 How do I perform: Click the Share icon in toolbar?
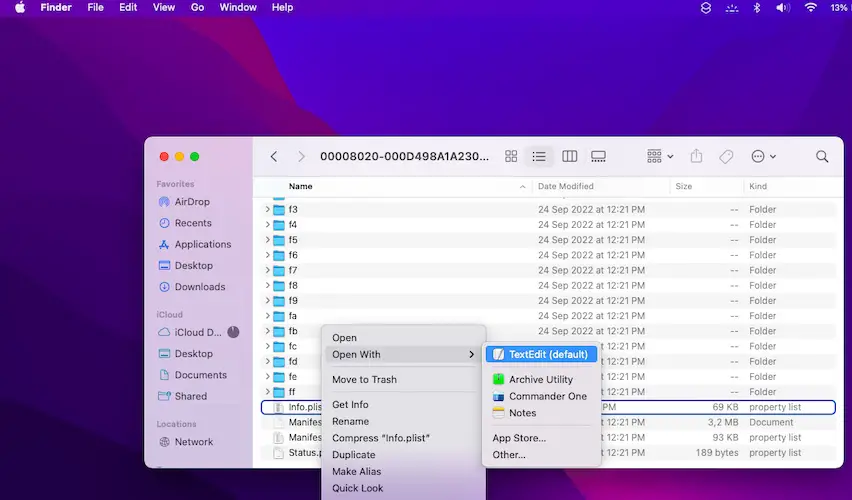pyautogui.click(x=697, y=157)
